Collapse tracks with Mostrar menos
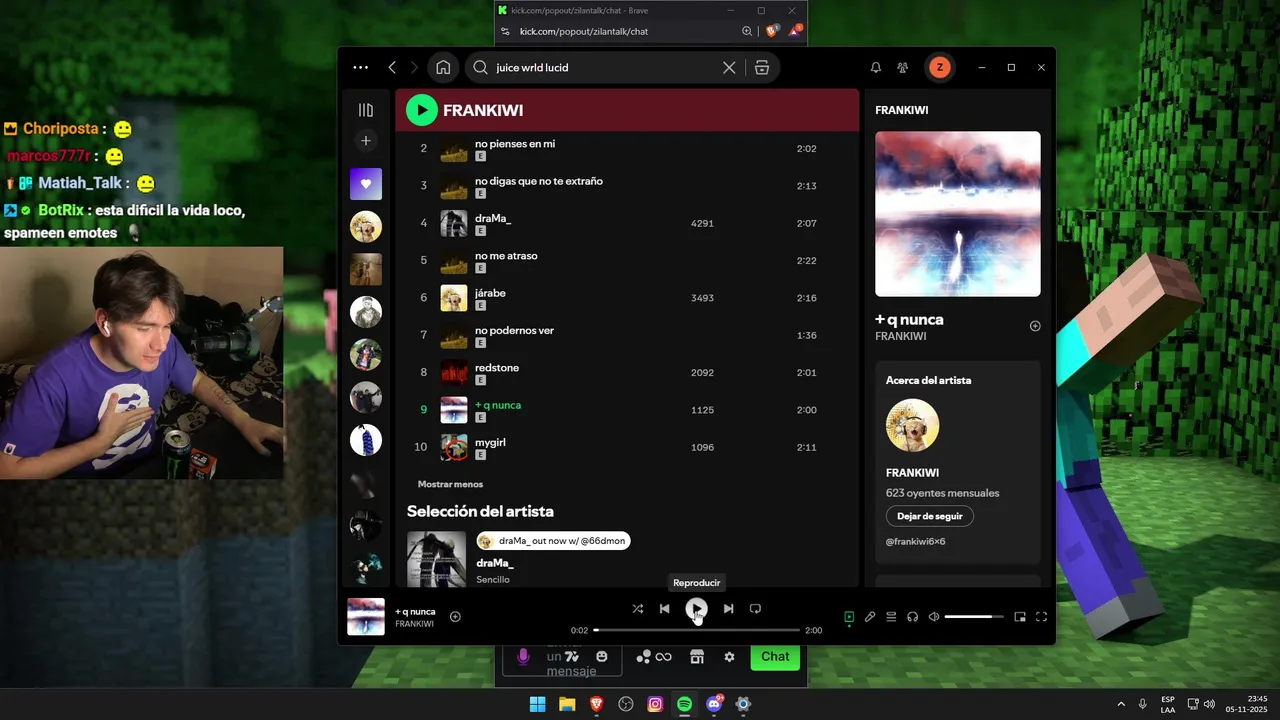Screen dimensions: 1280x720 [x=450, y=484]
